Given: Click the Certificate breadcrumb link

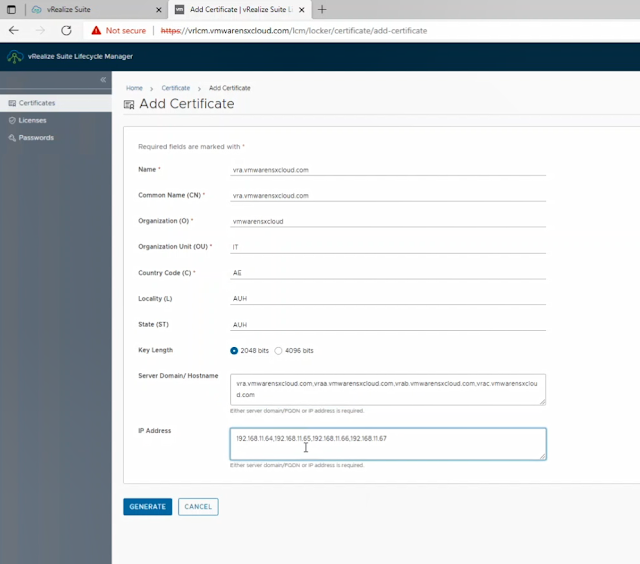Looking at the screenshot, I should click(175, 88).
